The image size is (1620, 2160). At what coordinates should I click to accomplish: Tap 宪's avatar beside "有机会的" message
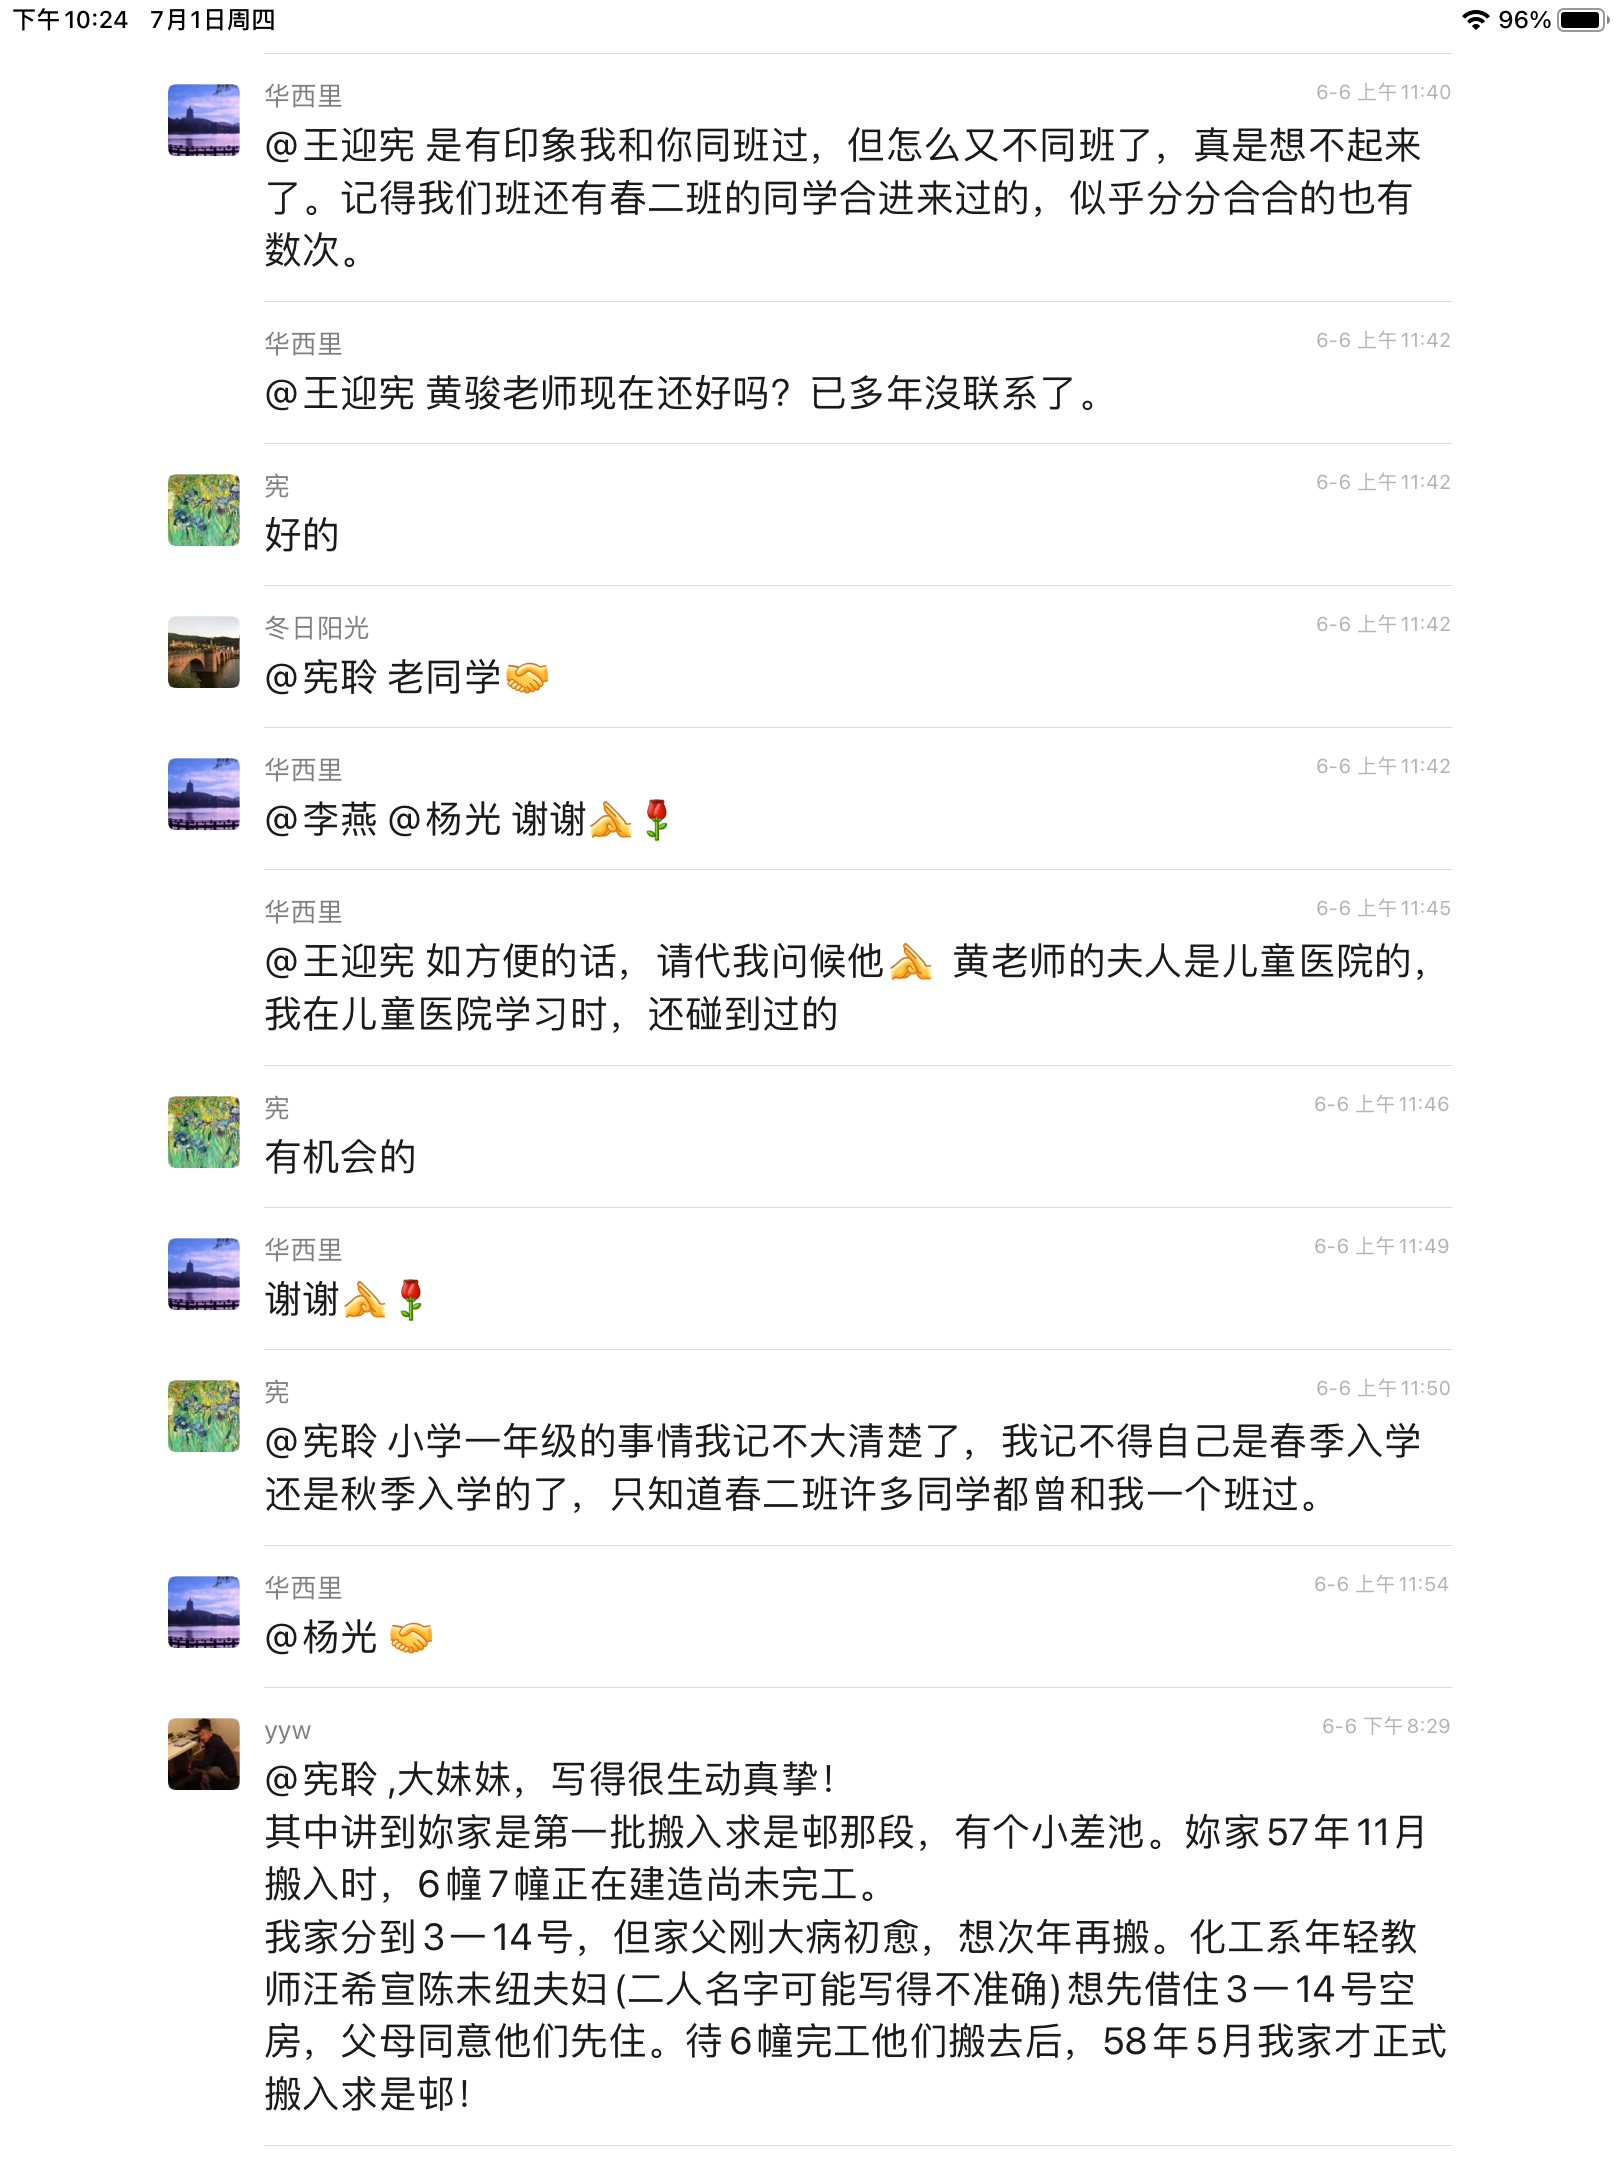click(x=203, y=1132)
